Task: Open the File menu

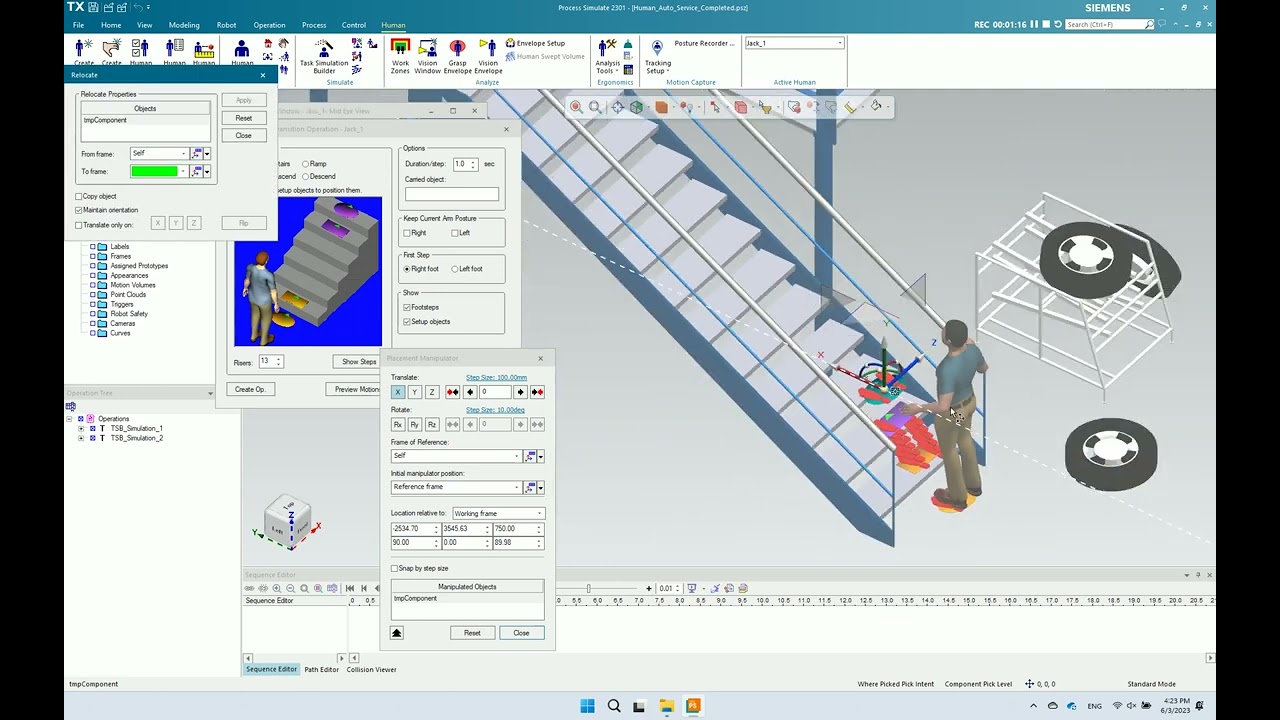Action: [x=78, y=25]
